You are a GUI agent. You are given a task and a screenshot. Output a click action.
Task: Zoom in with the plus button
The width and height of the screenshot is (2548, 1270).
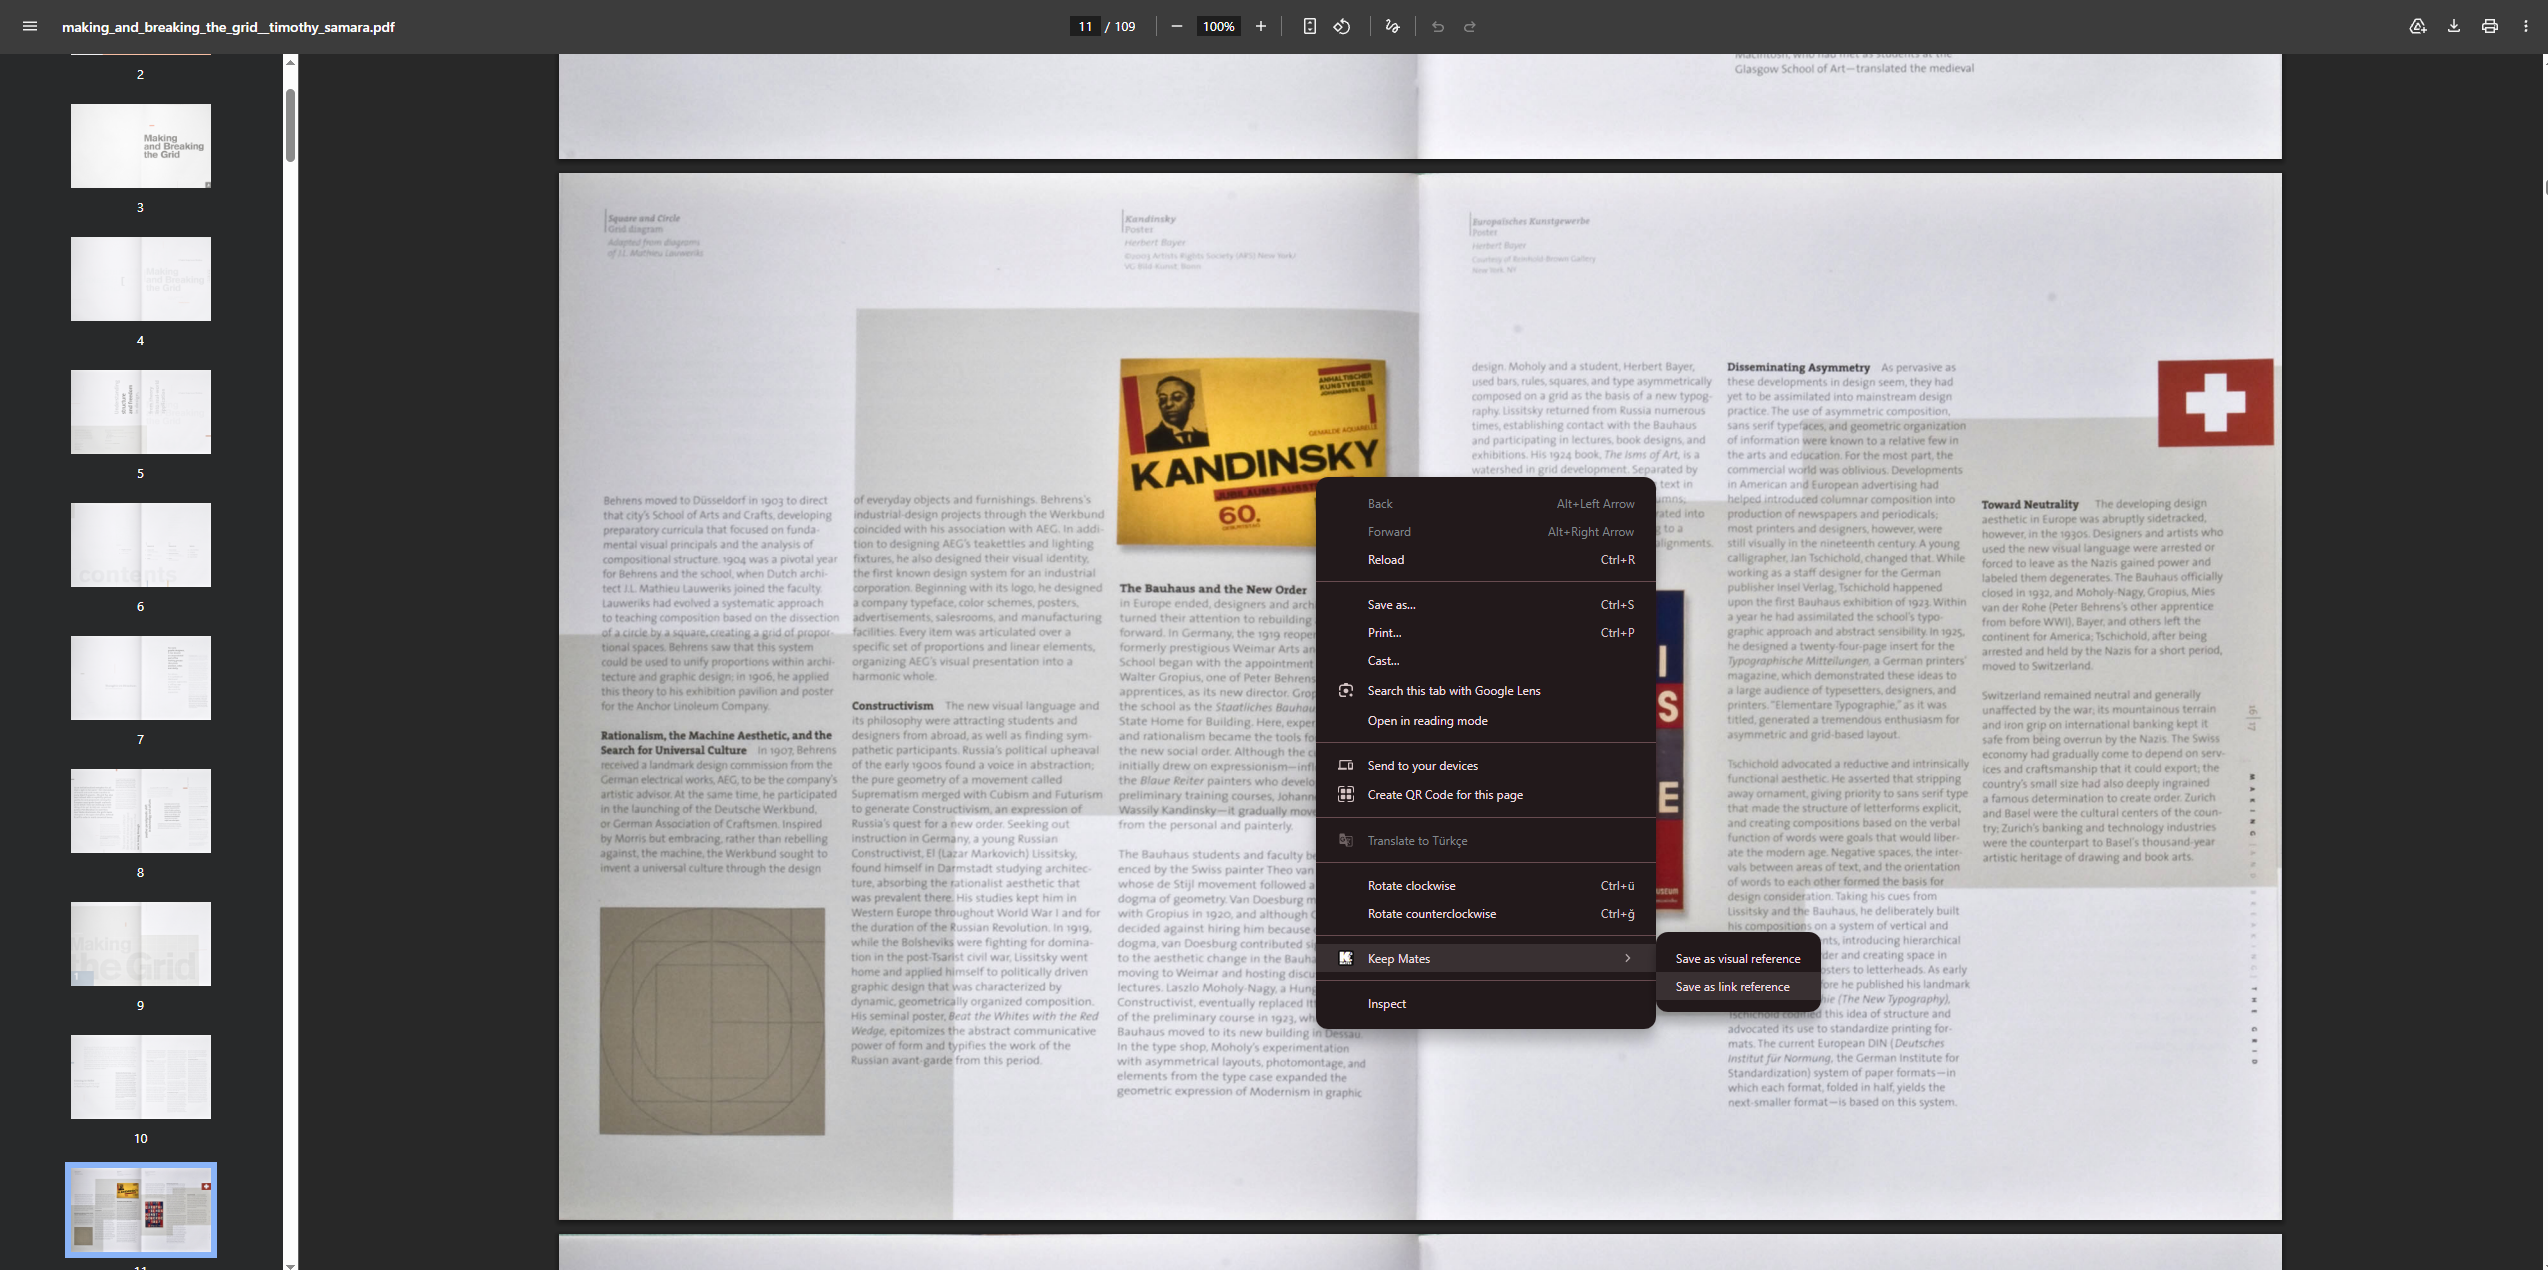(x=1261, y=27)
